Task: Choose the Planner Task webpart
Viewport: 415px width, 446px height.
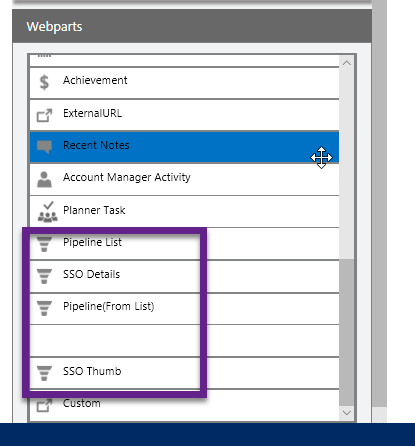Action: [184, 211]
